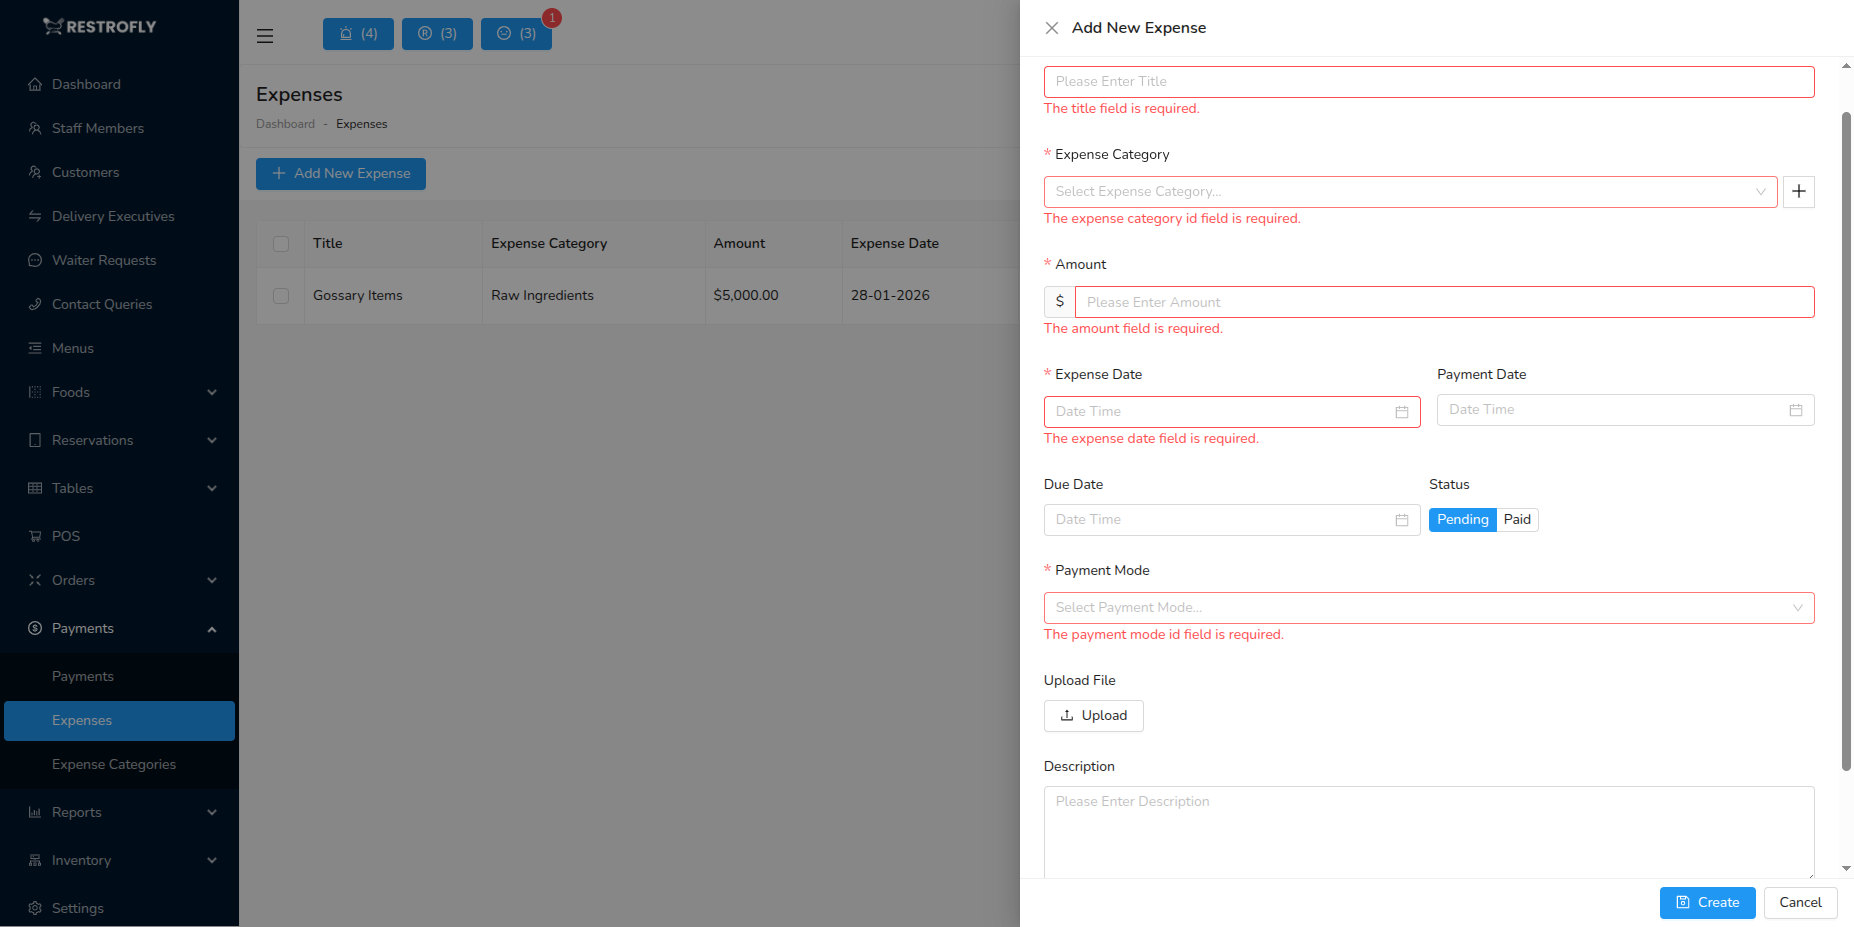Click the Add New Expense button
The width and height of the screenshot is (1854, 927).
point(340,173)
